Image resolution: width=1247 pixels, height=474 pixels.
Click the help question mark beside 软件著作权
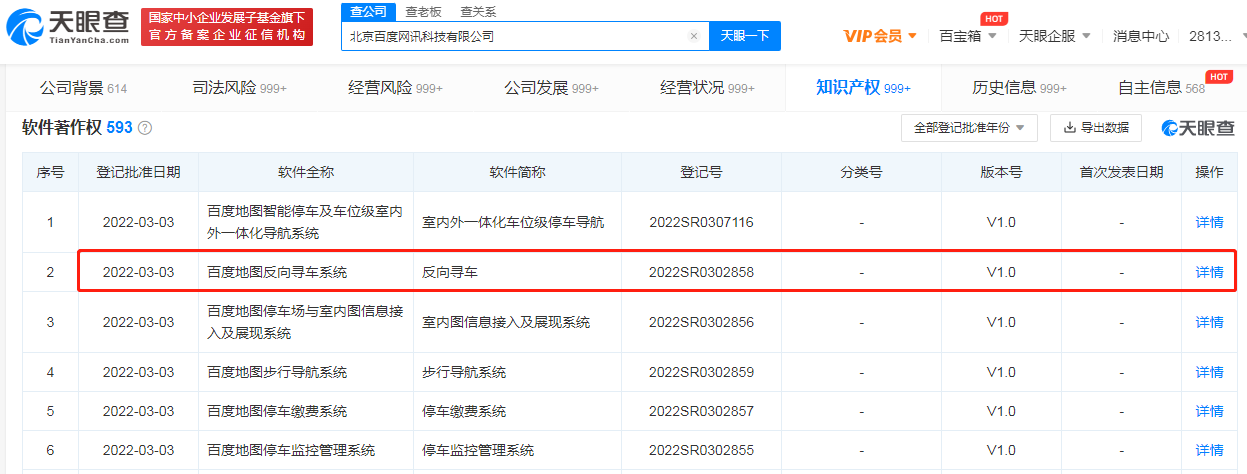tap(145, 128)
